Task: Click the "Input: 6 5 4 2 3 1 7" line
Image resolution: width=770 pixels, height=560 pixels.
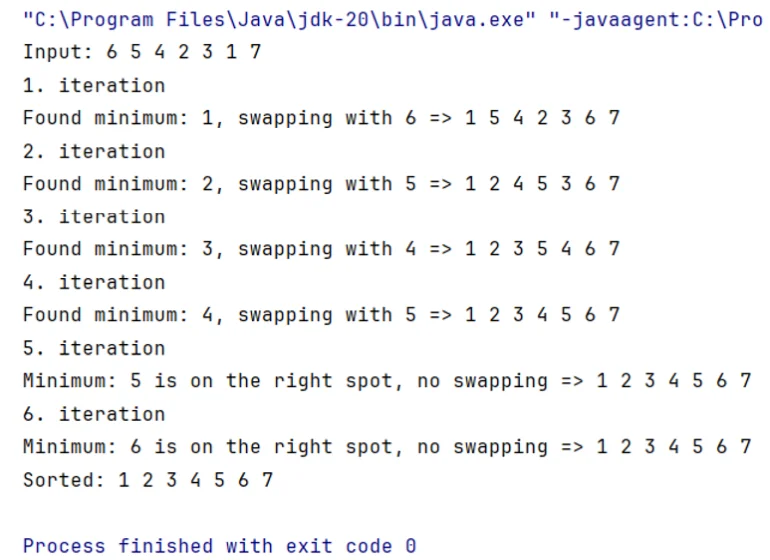Action: coord(142,52)
